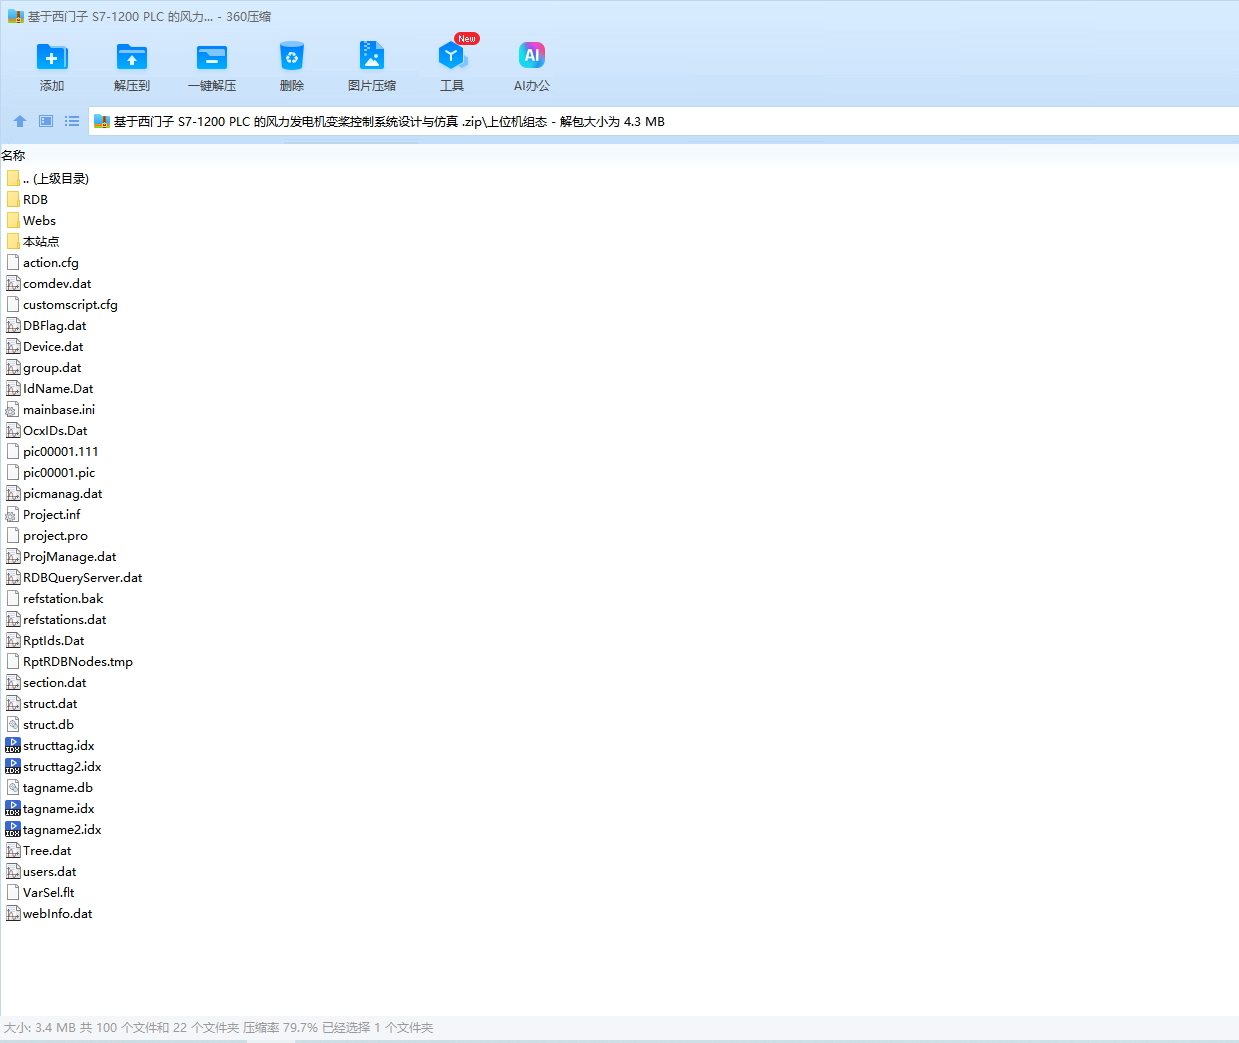Viewport: 1239px width, 1043px height.
Task: Open the 工具 (Tools) icon
Action: (x=452, y=56)
